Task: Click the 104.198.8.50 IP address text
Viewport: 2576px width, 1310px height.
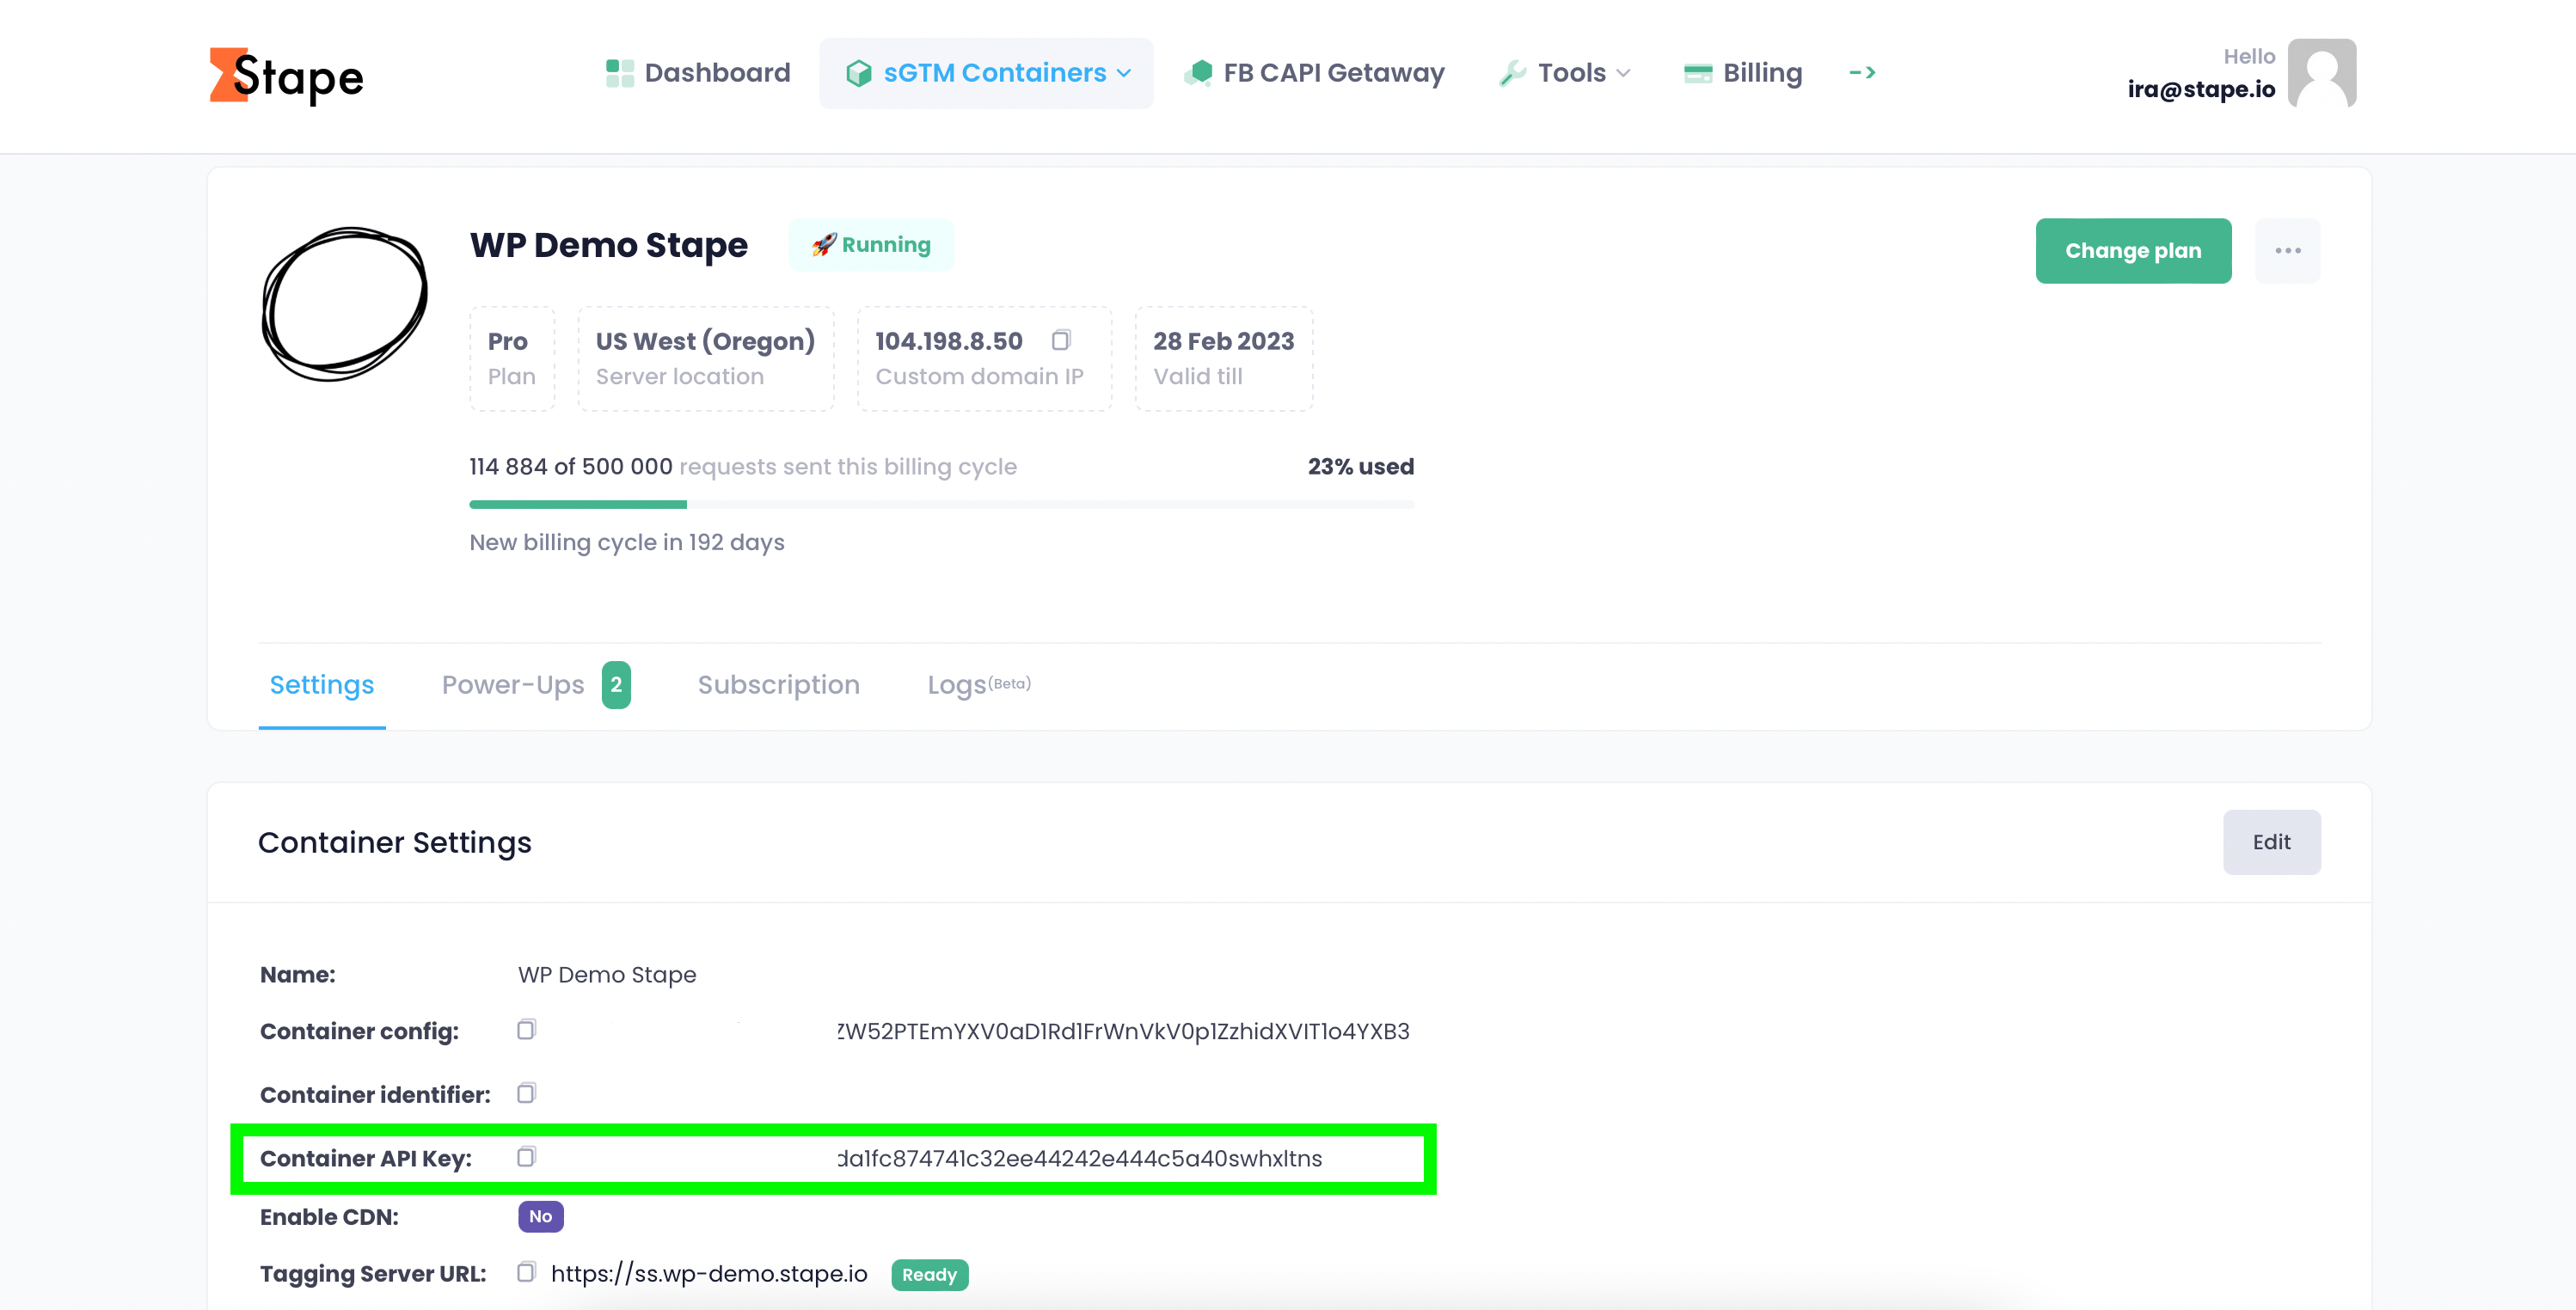Action: 949,341
